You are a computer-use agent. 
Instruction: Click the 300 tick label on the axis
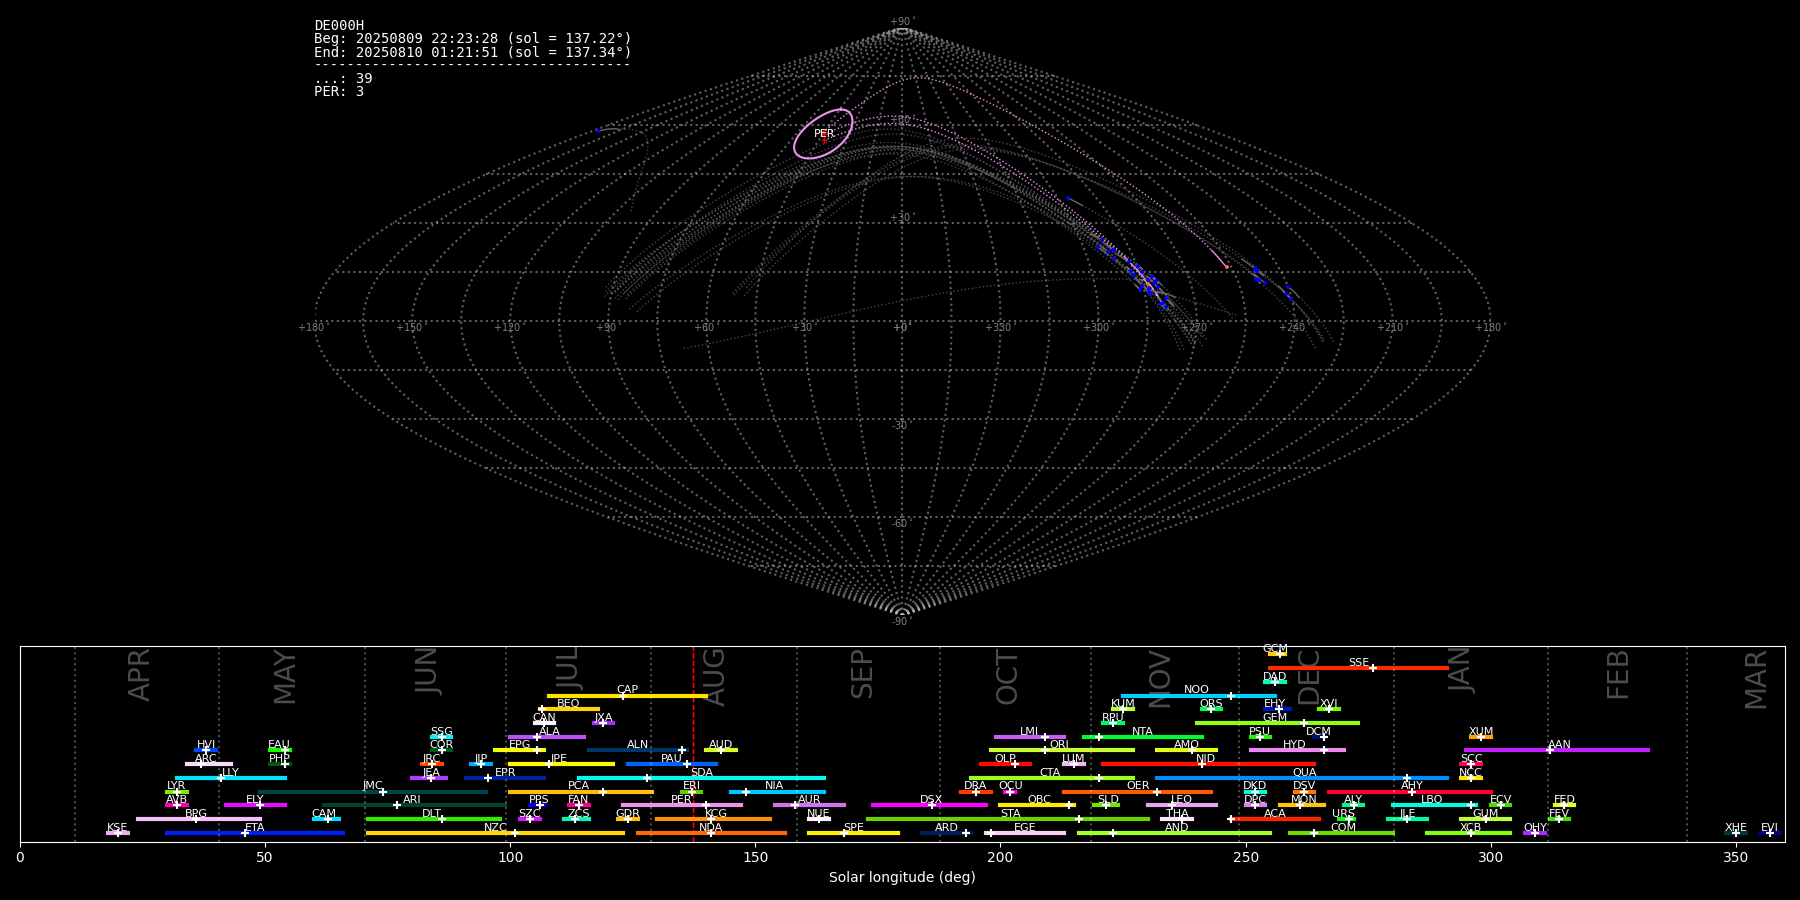(1491, 857)
